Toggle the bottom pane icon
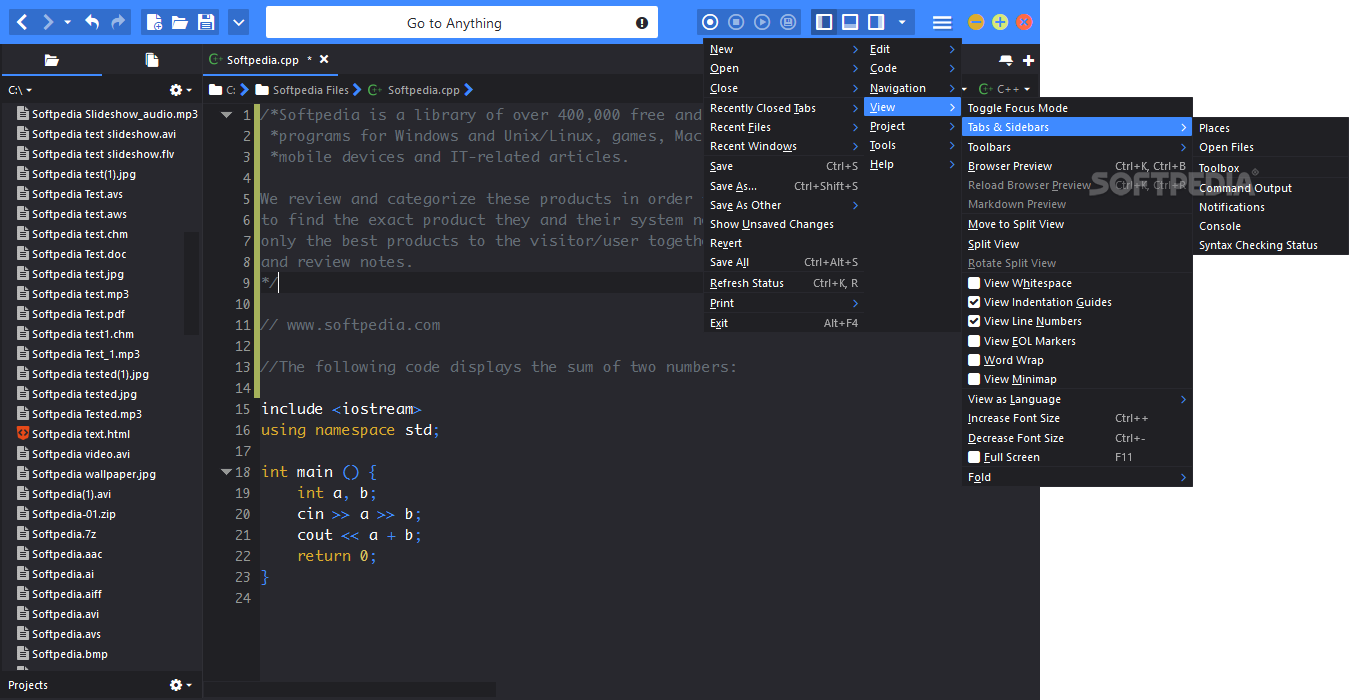This screenshot has width=1349, height=700. click(x=850, y=22)
